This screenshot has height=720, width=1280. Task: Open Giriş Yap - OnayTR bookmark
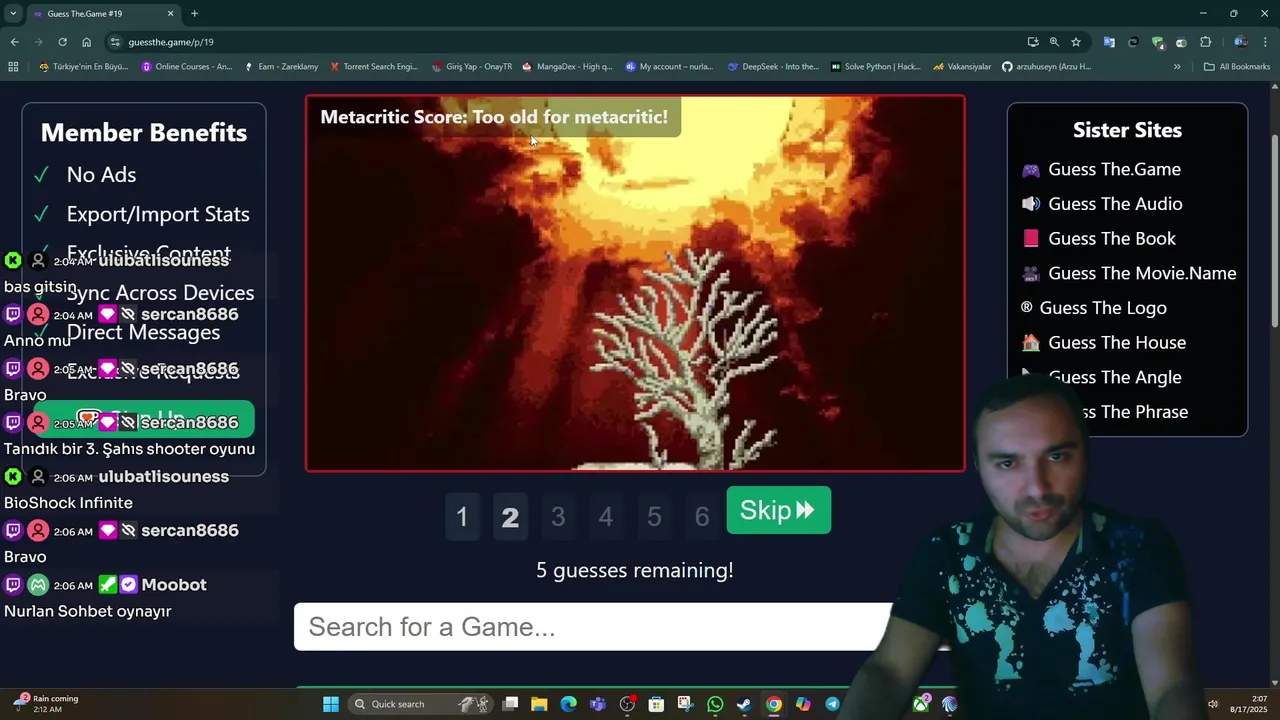[x=472, y=67]
